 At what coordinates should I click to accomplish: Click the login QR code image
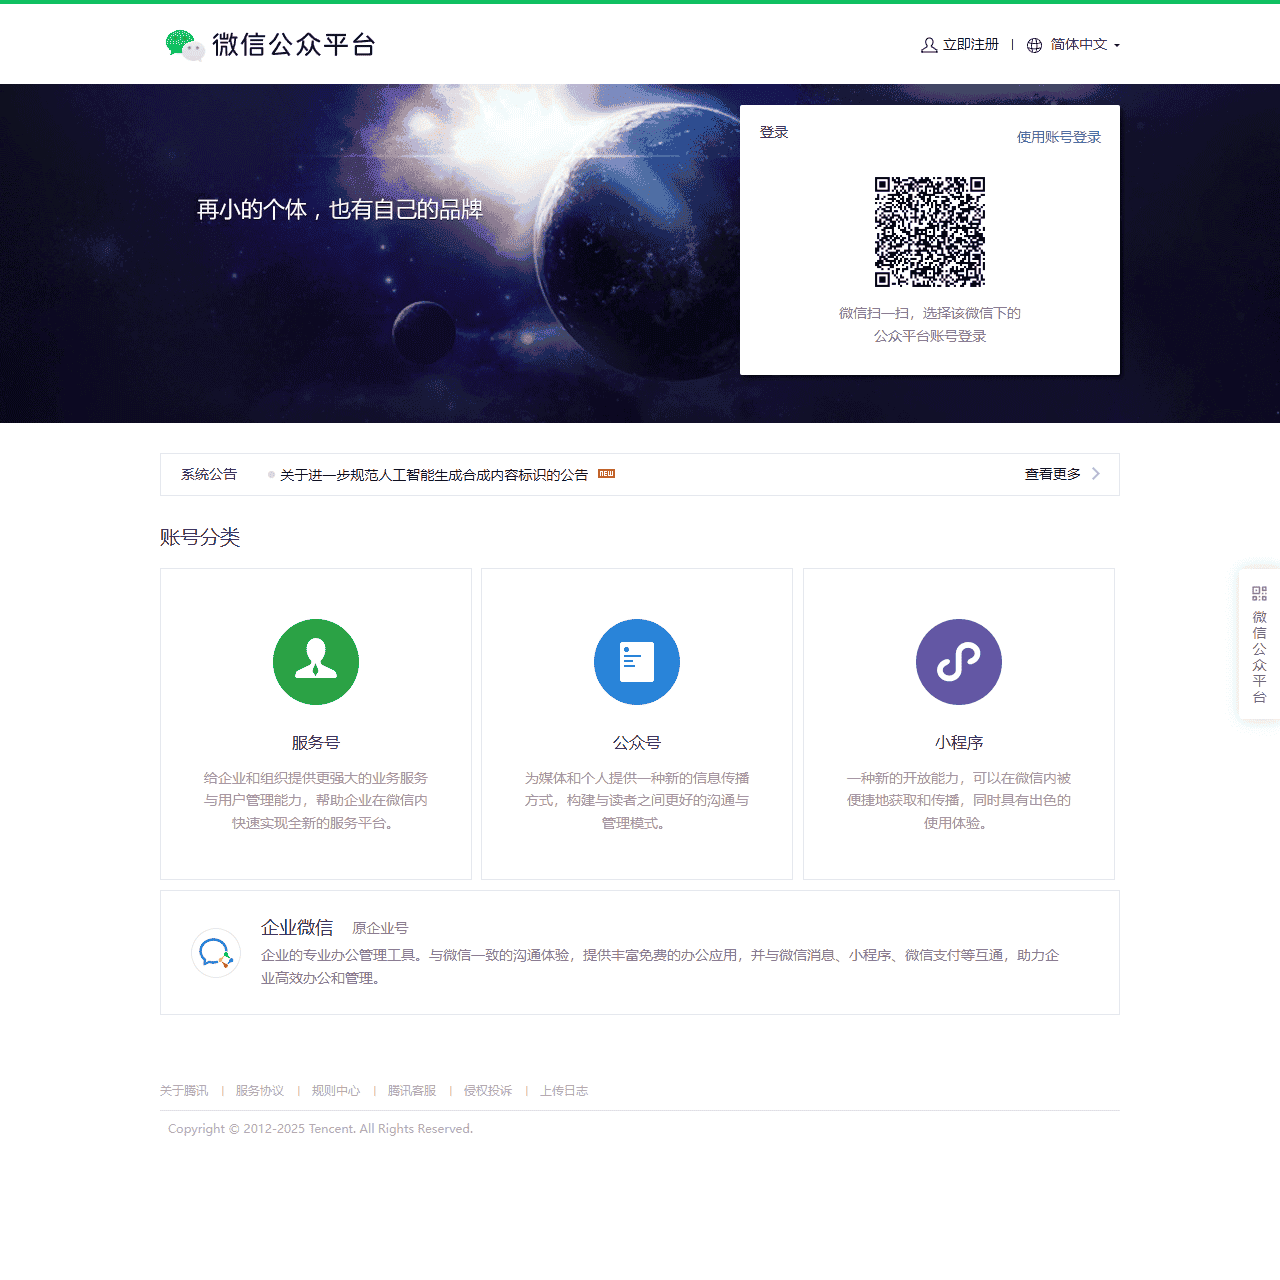click(930, 231)
